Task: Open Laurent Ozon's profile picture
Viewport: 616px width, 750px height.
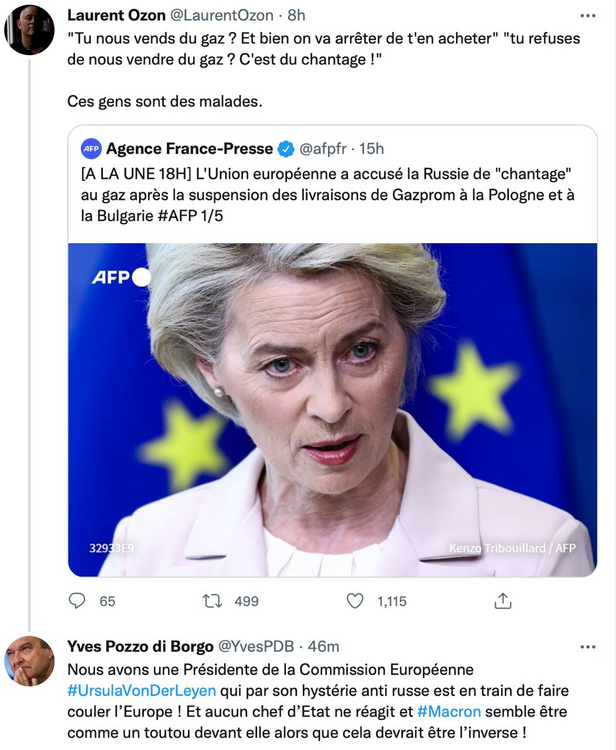Action: (29, 30)
